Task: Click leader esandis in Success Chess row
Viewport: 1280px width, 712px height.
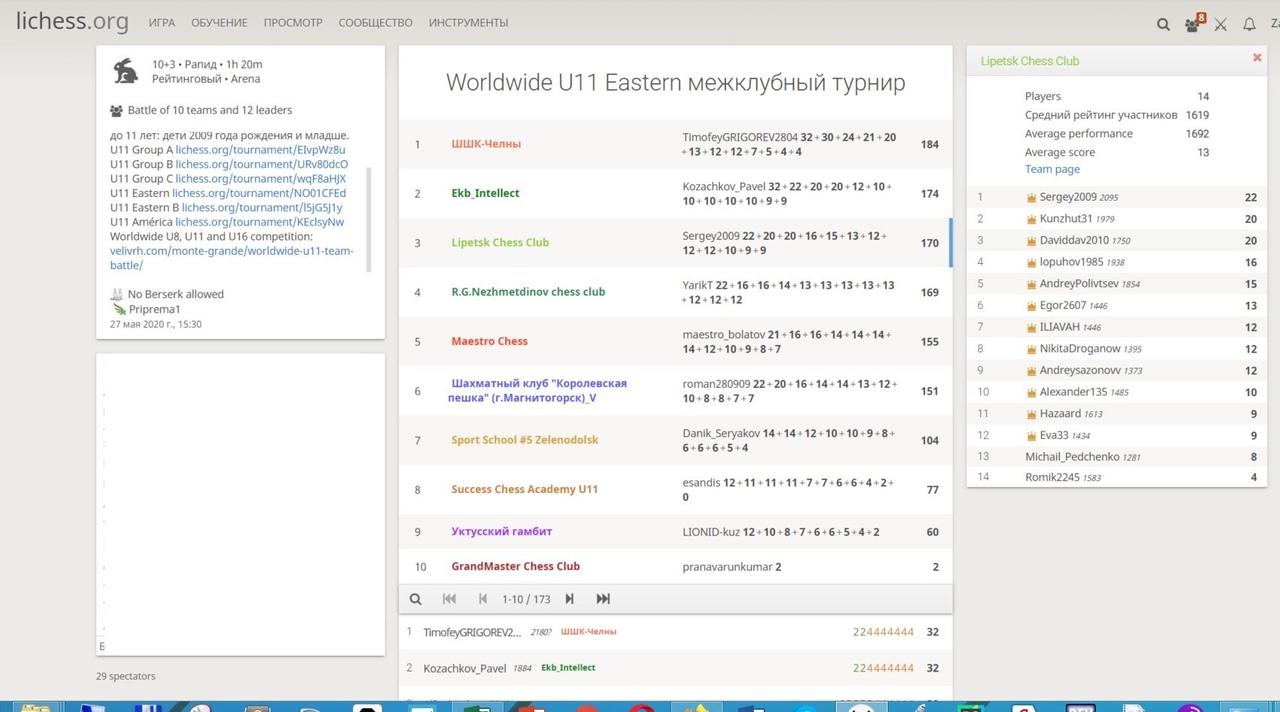Action: (x=701, y=482)
